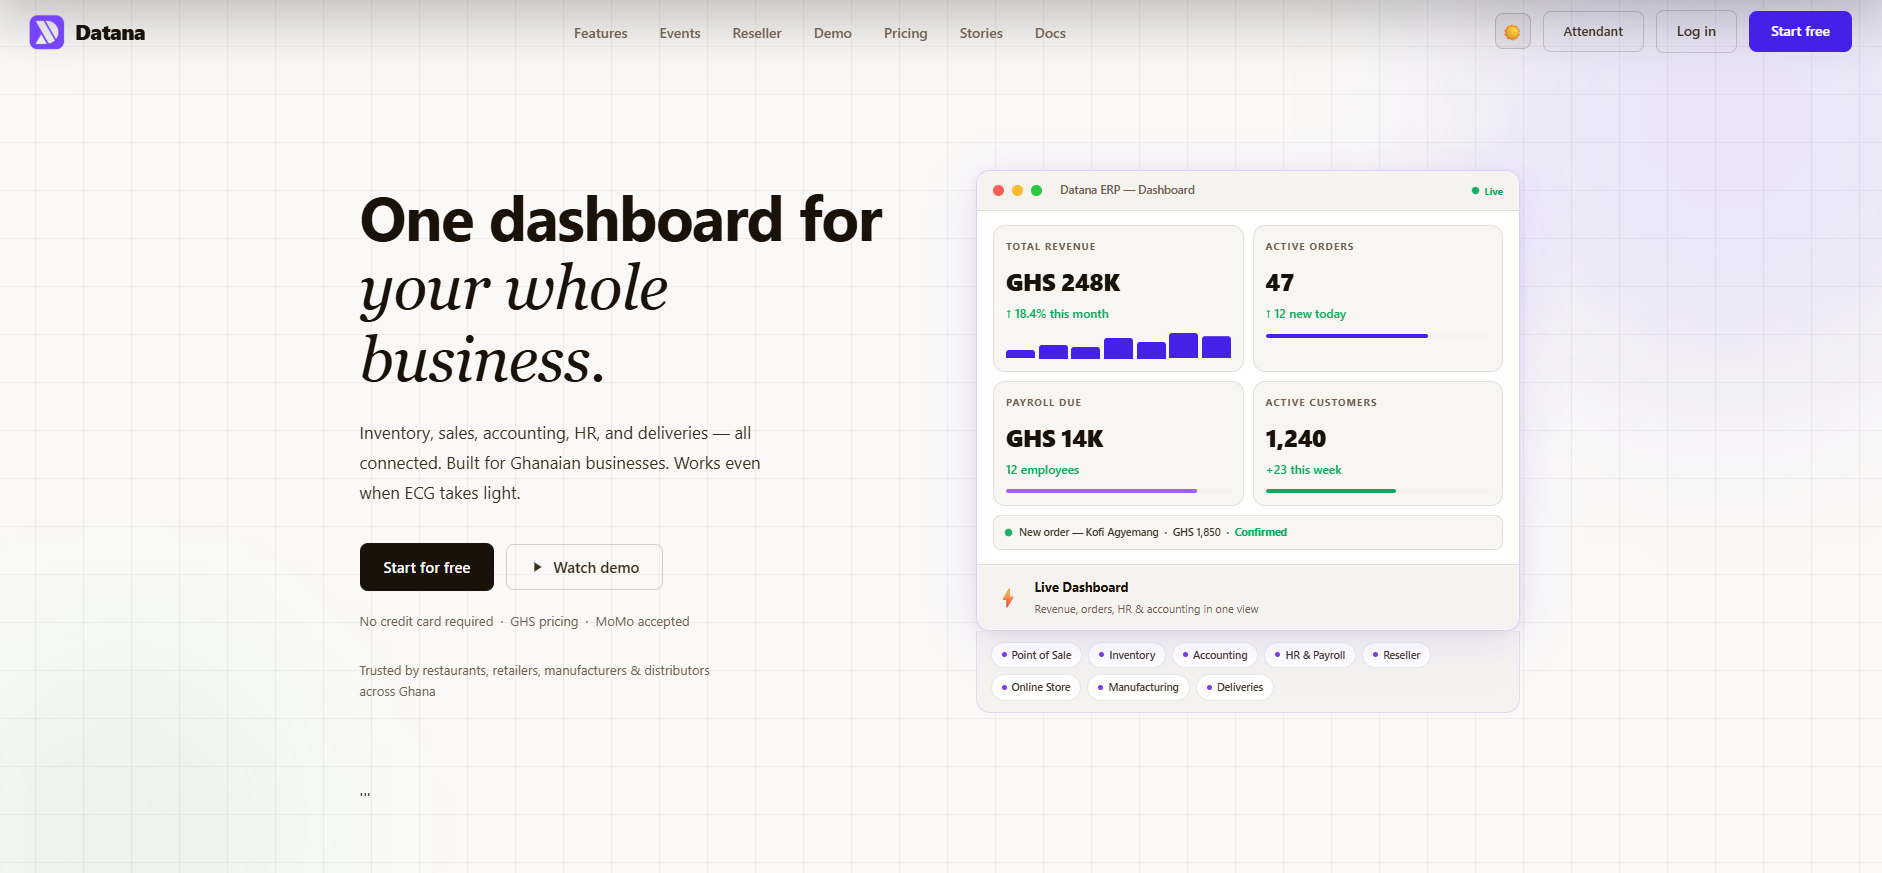Click the Log in button
1882x873 pixels.
(x=1696, y=32)
